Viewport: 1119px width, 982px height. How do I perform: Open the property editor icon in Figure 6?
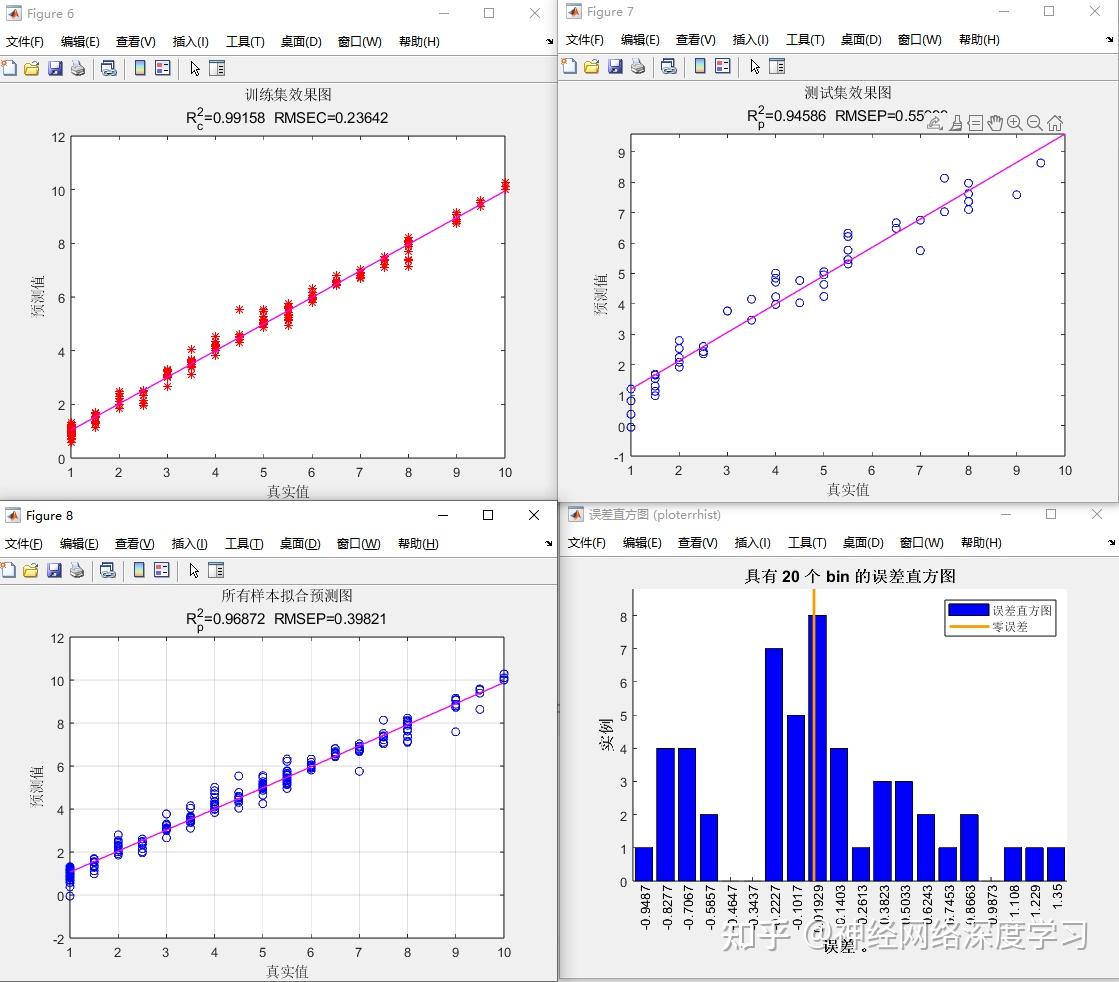click(216, 68)
